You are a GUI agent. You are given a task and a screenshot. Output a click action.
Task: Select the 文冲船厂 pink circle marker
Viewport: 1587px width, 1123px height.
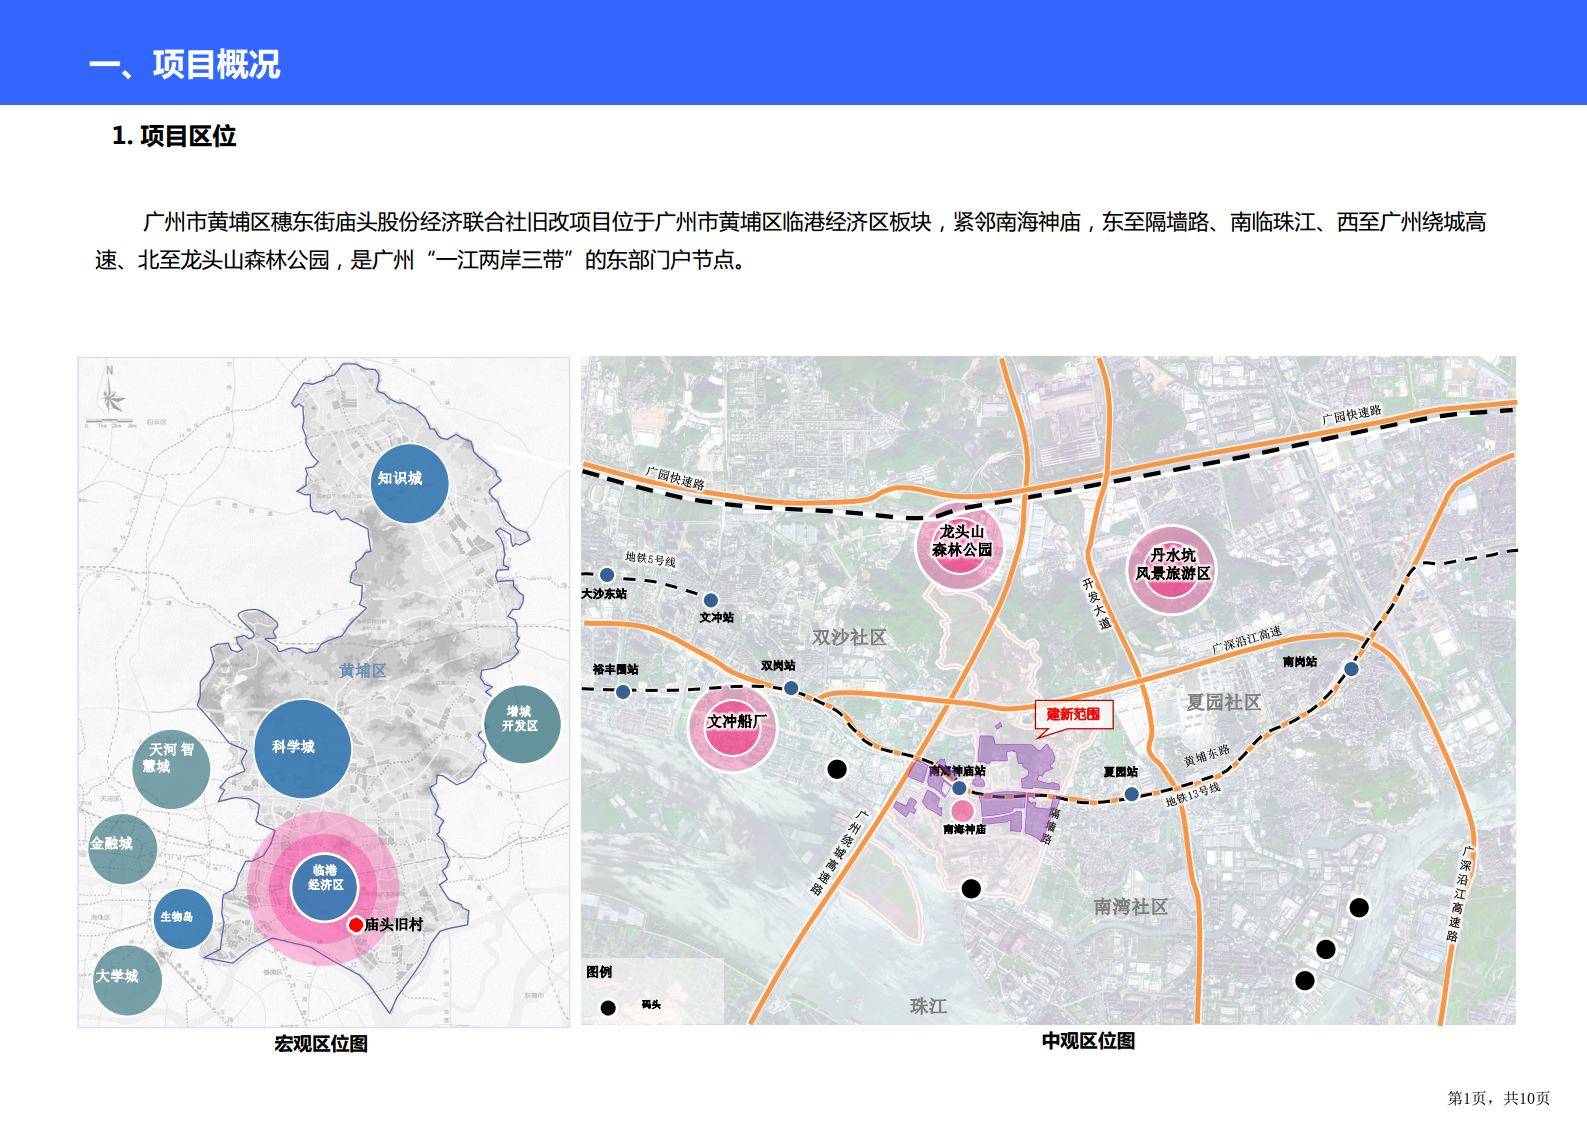(x=733, y=727)
